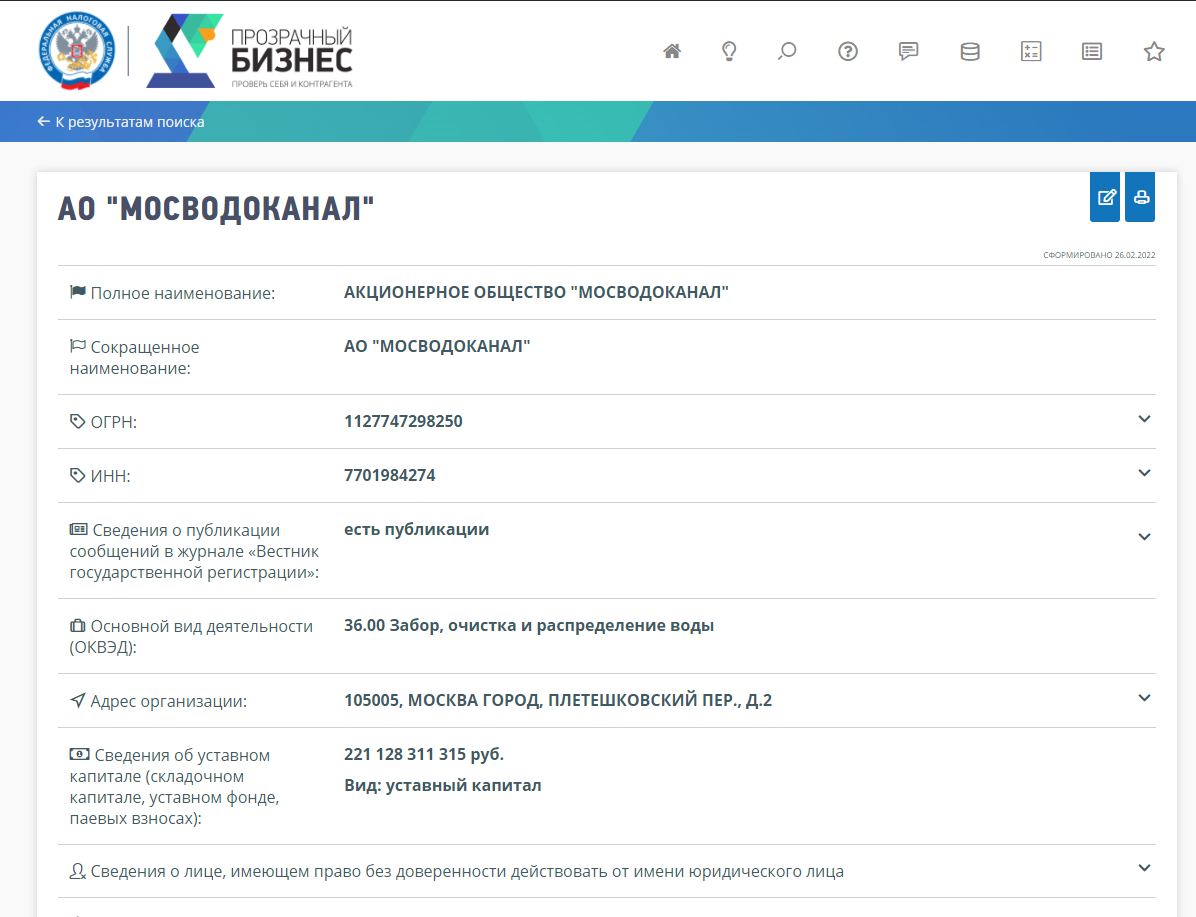Screen dimensions: 1196x917
Task: Print the company card
Action: (x=1140, y=197)
